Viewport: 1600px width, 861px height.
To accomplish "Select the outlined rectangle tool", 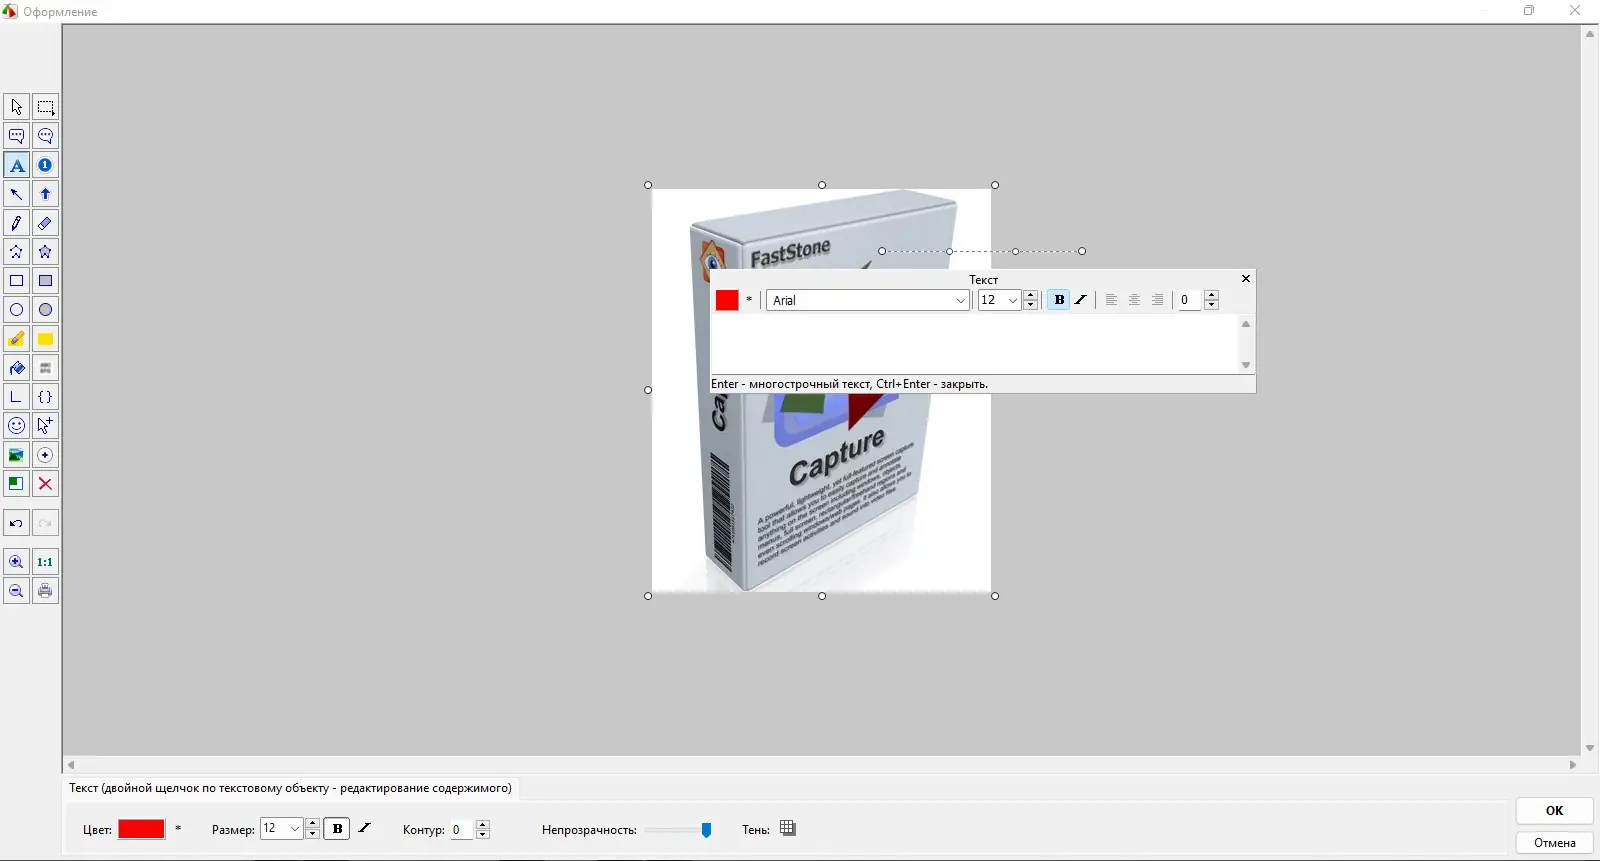I will tap(16, 281).
